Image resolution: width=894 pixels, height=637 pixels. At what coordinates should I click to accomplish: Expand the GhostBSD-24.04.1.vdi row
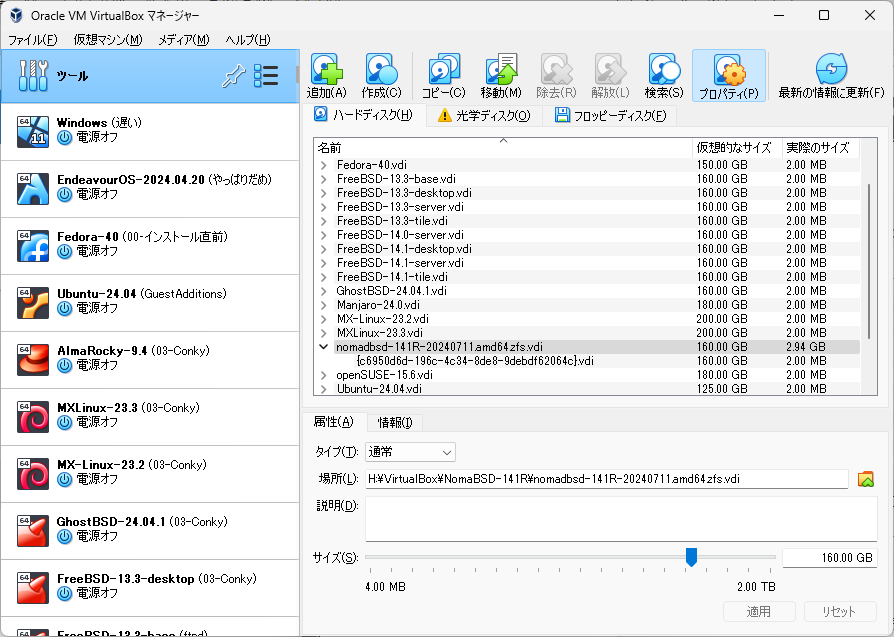click(324, 291)
